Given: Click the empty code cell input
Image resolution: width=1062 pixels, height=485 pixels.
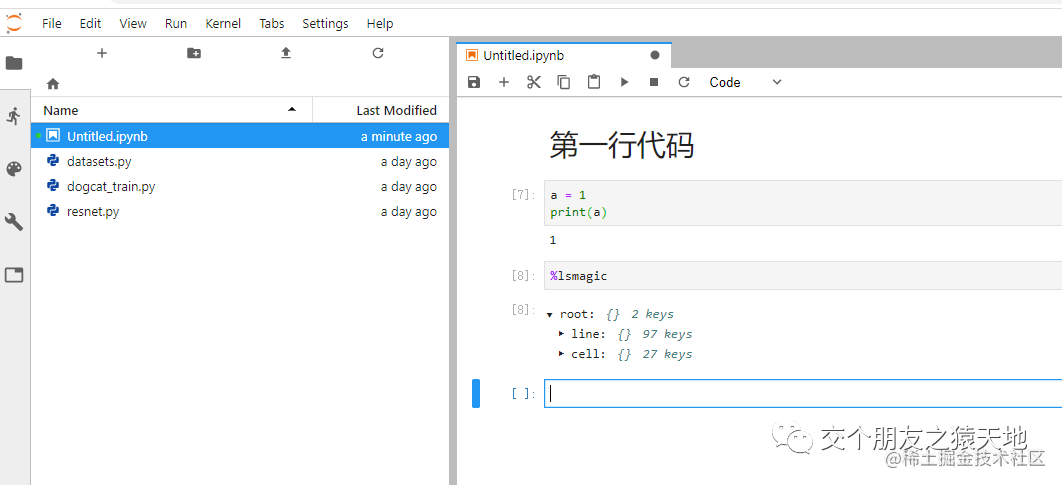Looking at the screenshot, I should (803, 394).
